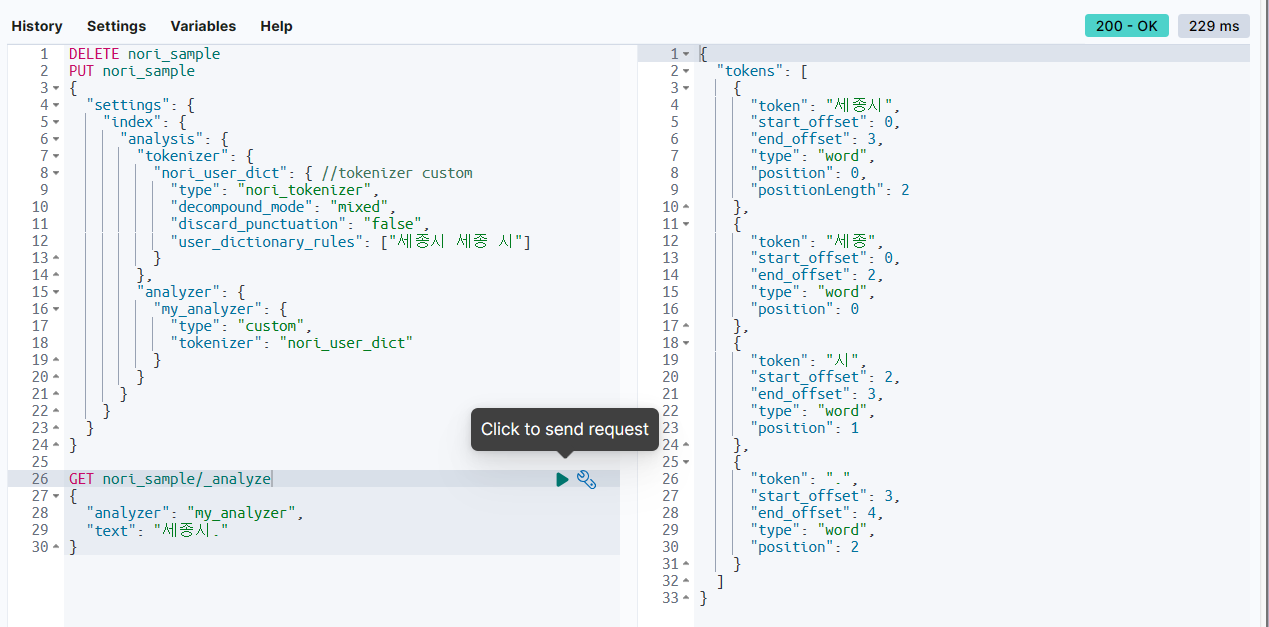The image size is (1269, 627).
Task: Collapse the "analyzer" block fold arrow on line 15
Action: click(56, 292)
